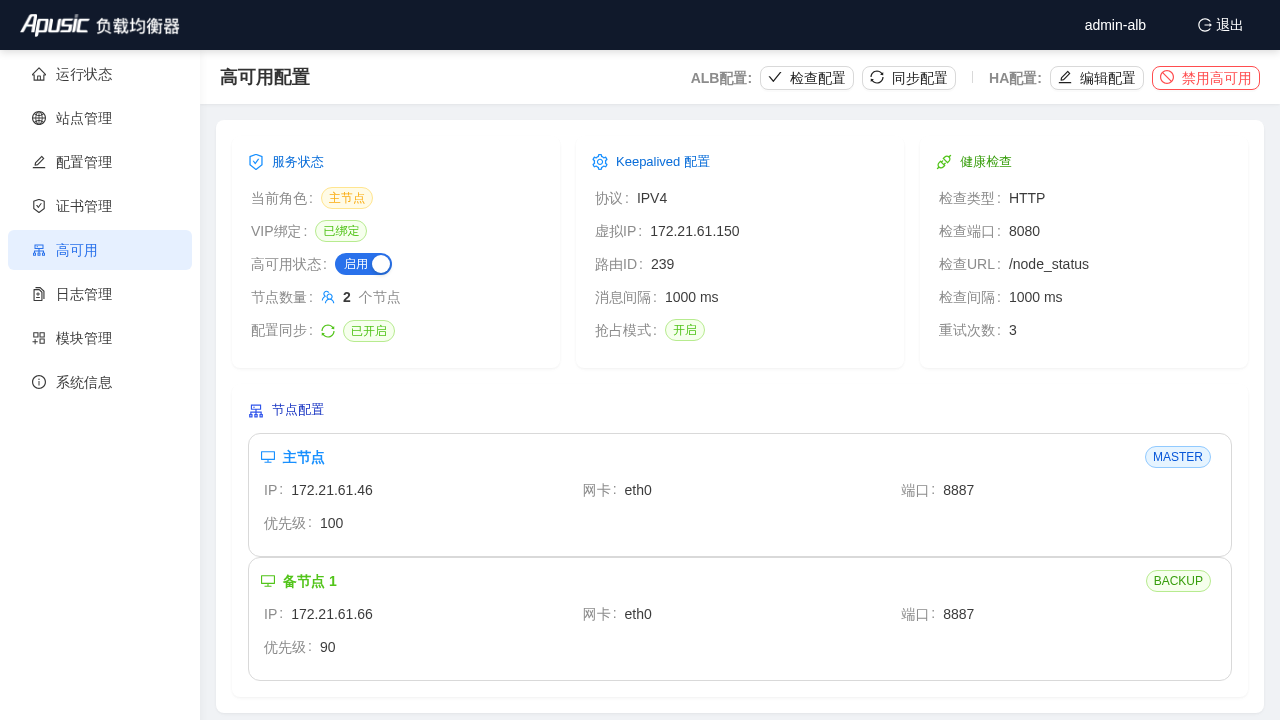The image size is (1280, 720).
Task: Click the check port value 8080
Action: coord(1025,231)
